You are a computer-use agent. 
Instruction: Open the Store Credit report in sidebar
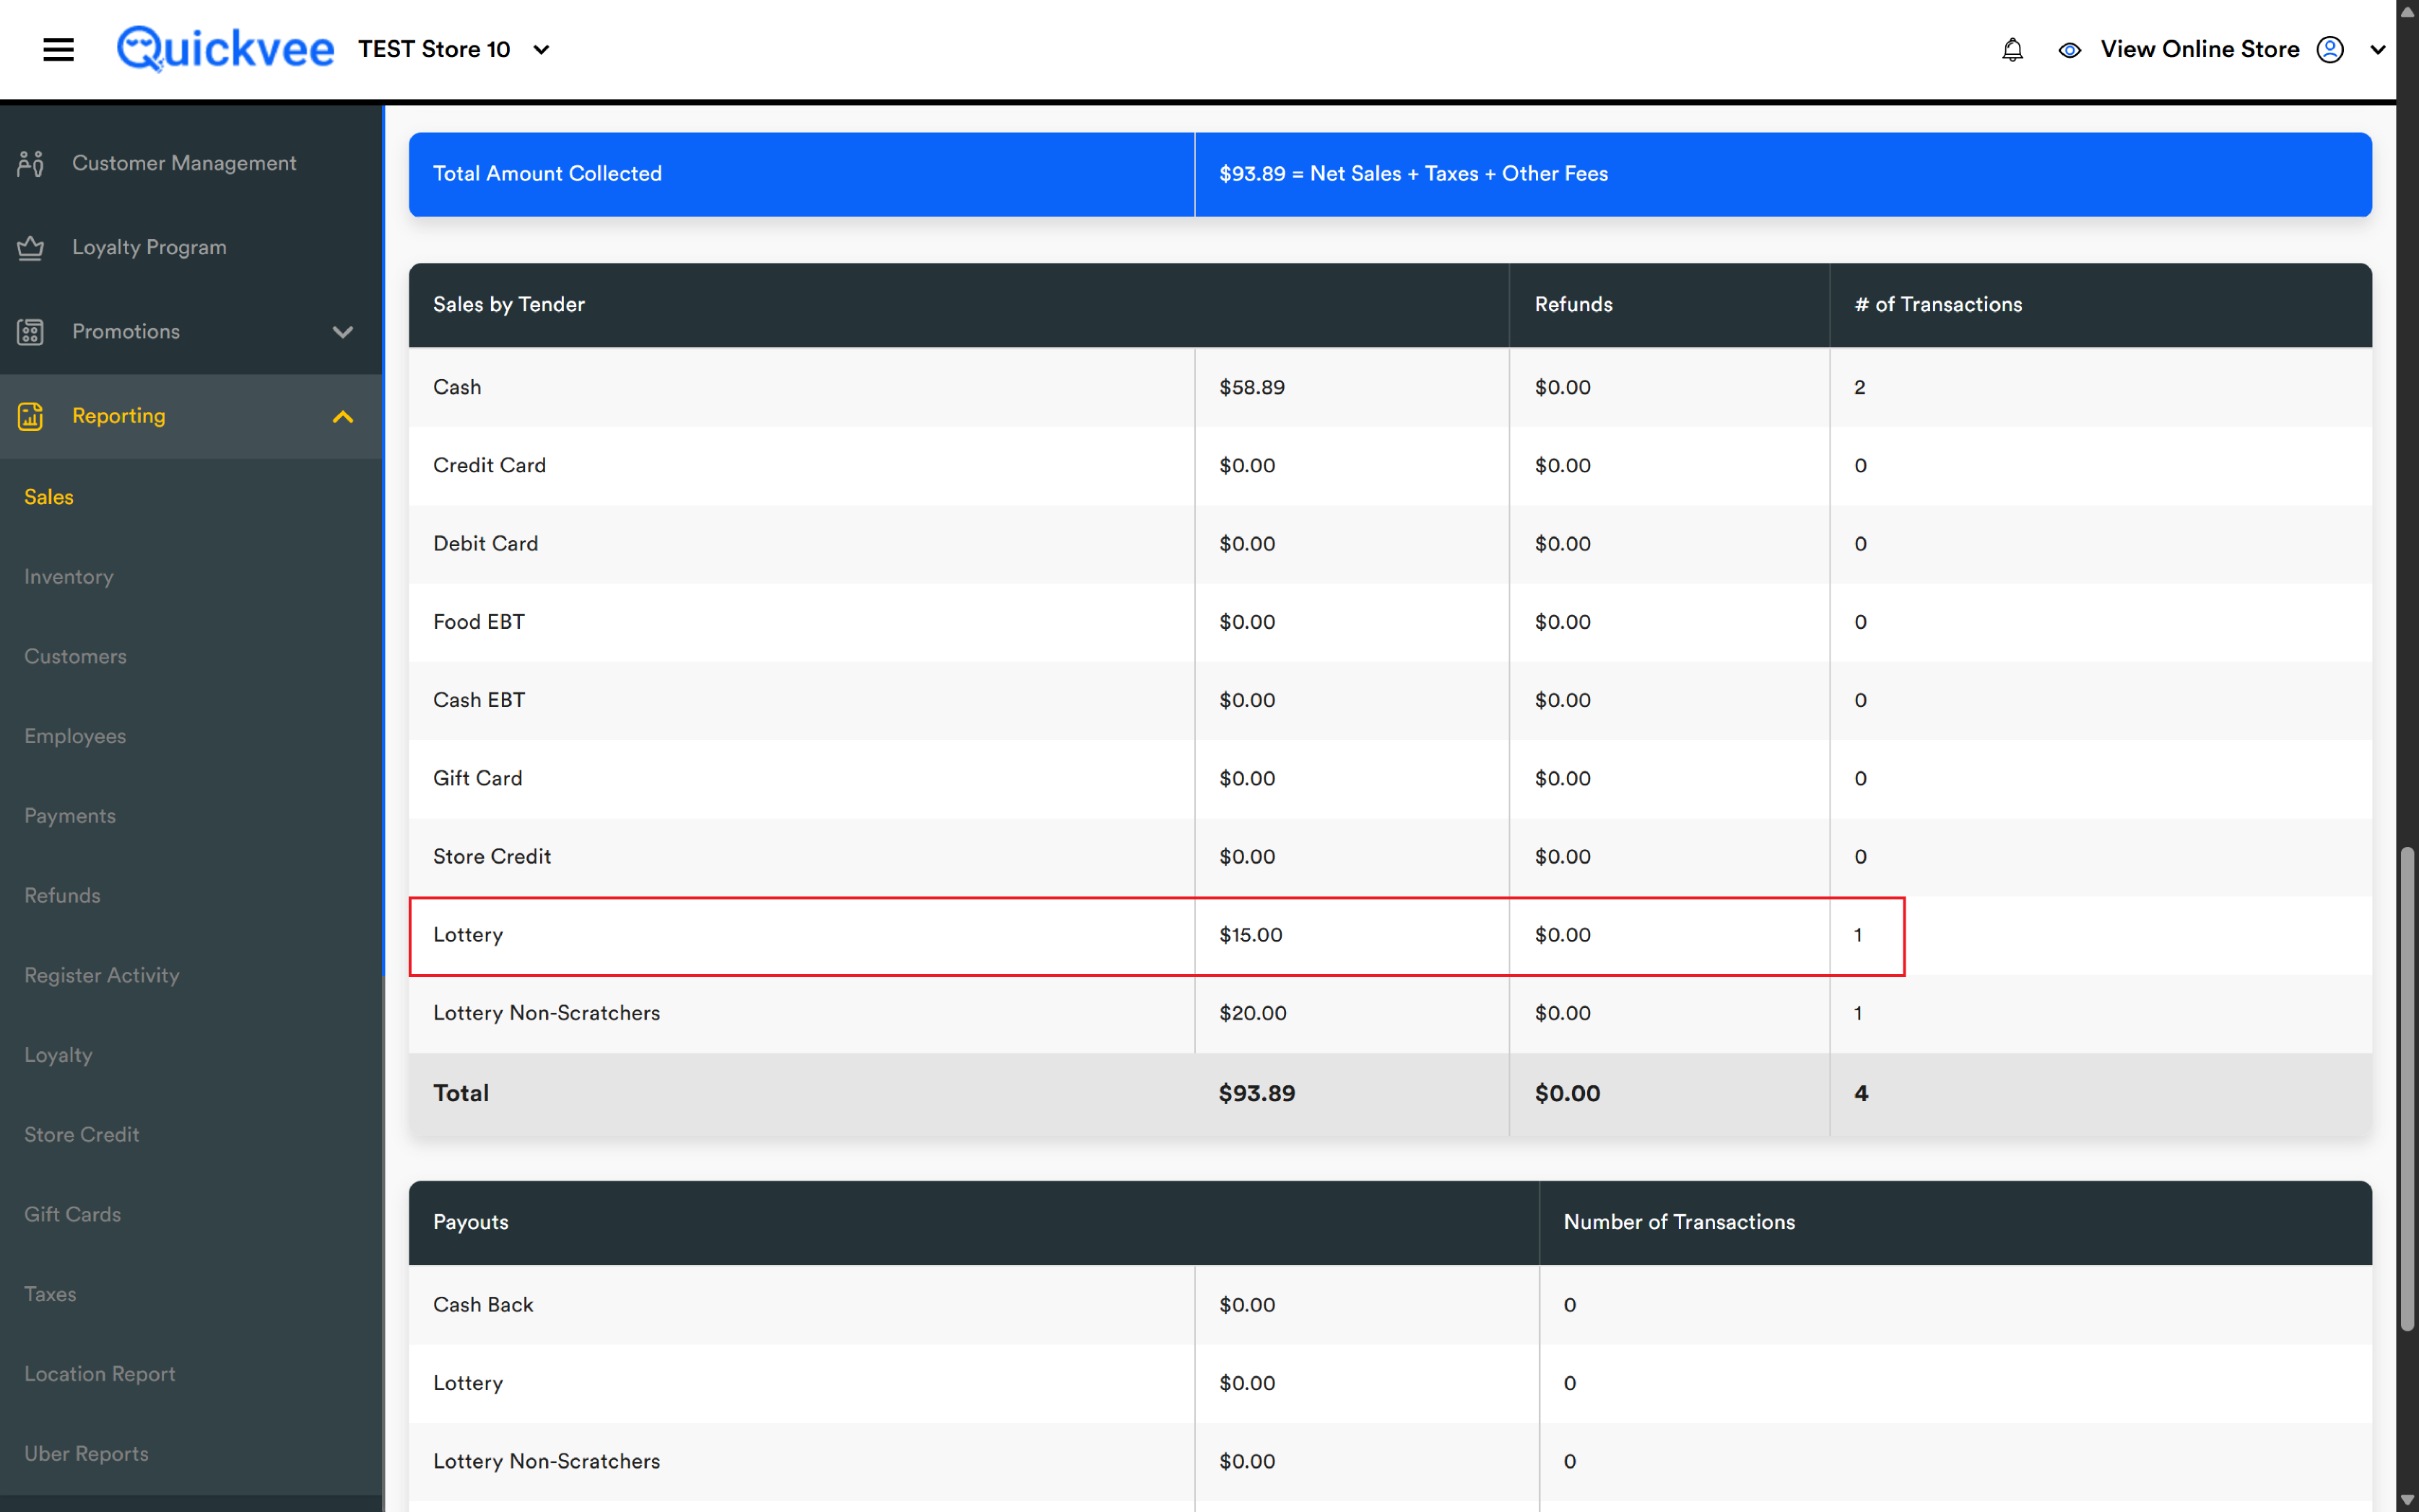[82, 1134]
